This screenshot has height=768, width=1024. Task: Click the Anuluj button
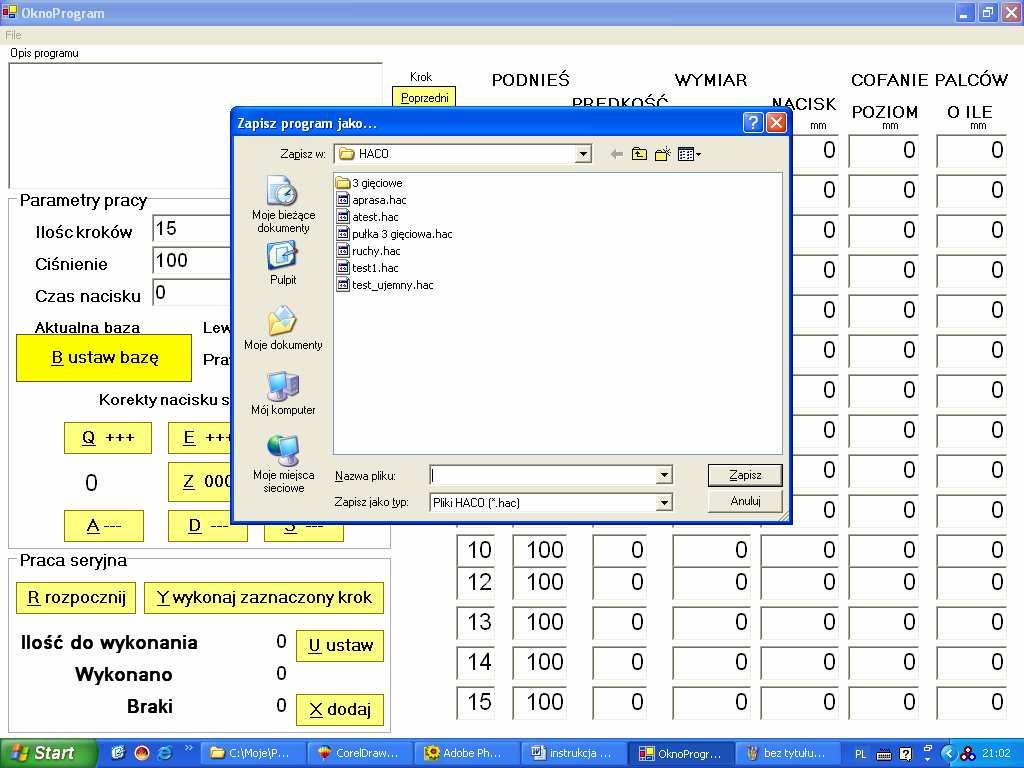(x=745, y=501)
